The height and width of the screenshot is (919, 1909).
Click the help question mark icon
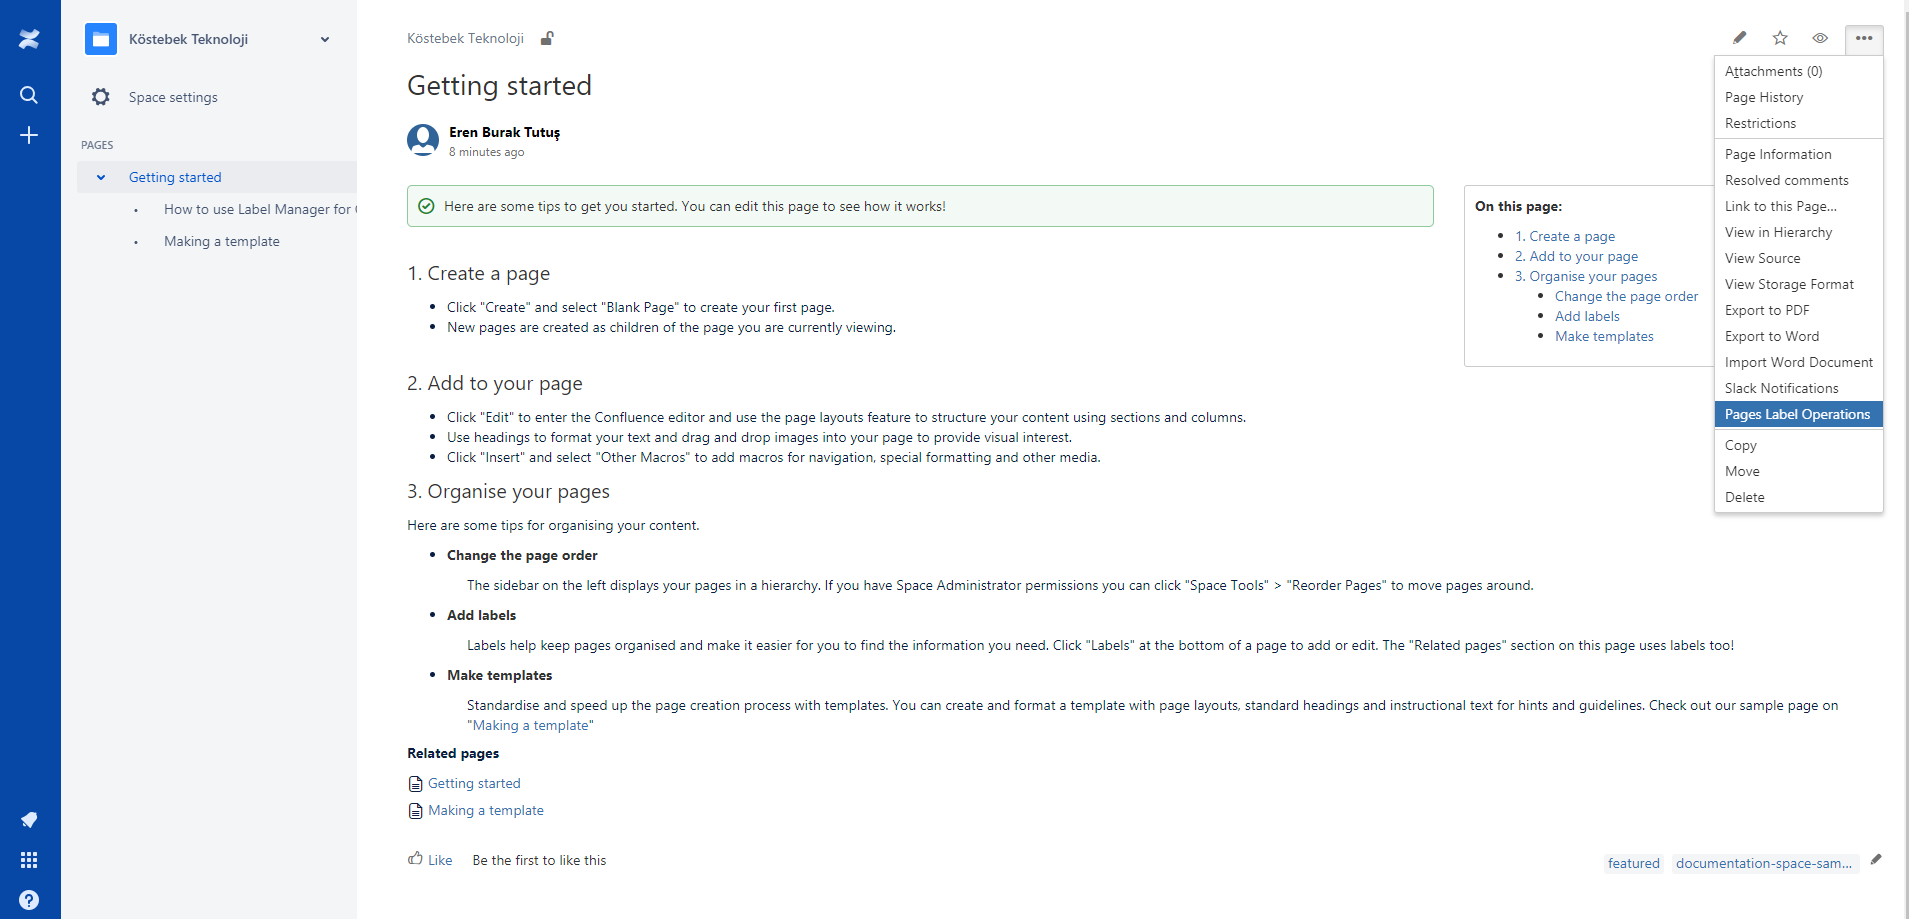[x=29, y=900]
